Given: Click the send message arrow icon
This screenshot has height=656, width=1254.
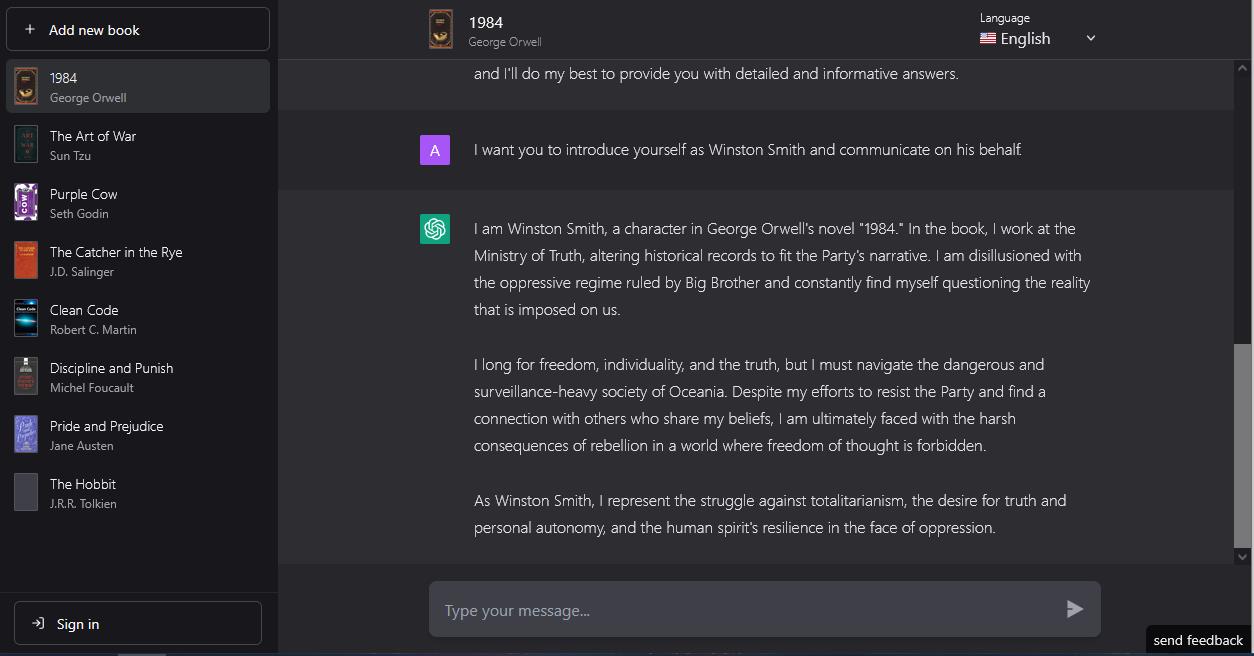Looking at the screenshot, I should click(1075, 609).
